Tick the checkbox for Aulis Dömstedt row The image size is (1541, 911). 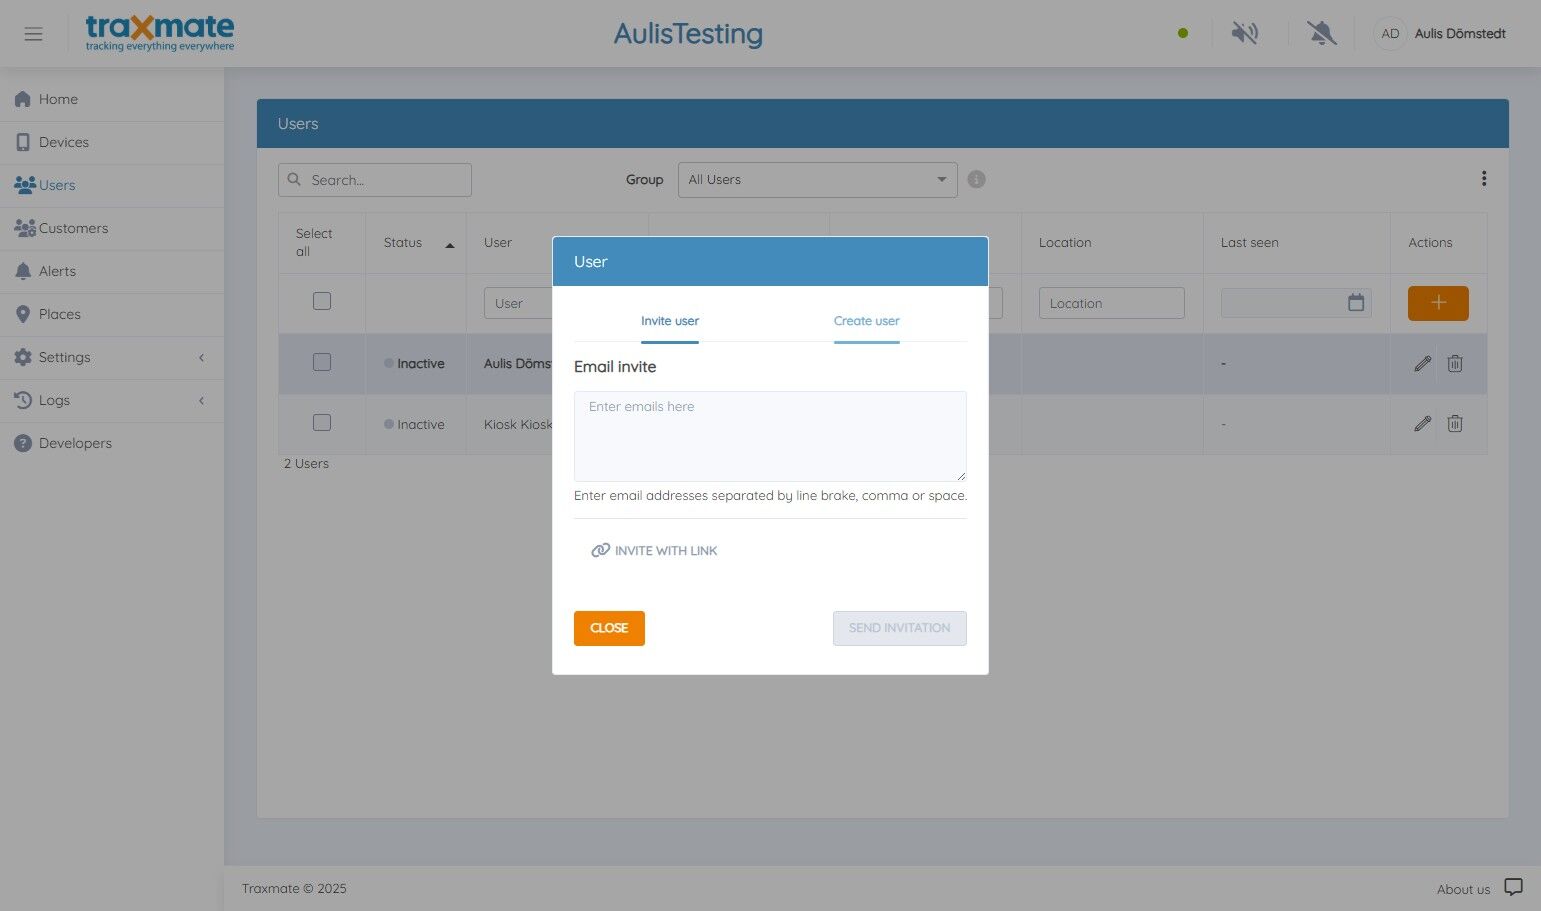322,362
